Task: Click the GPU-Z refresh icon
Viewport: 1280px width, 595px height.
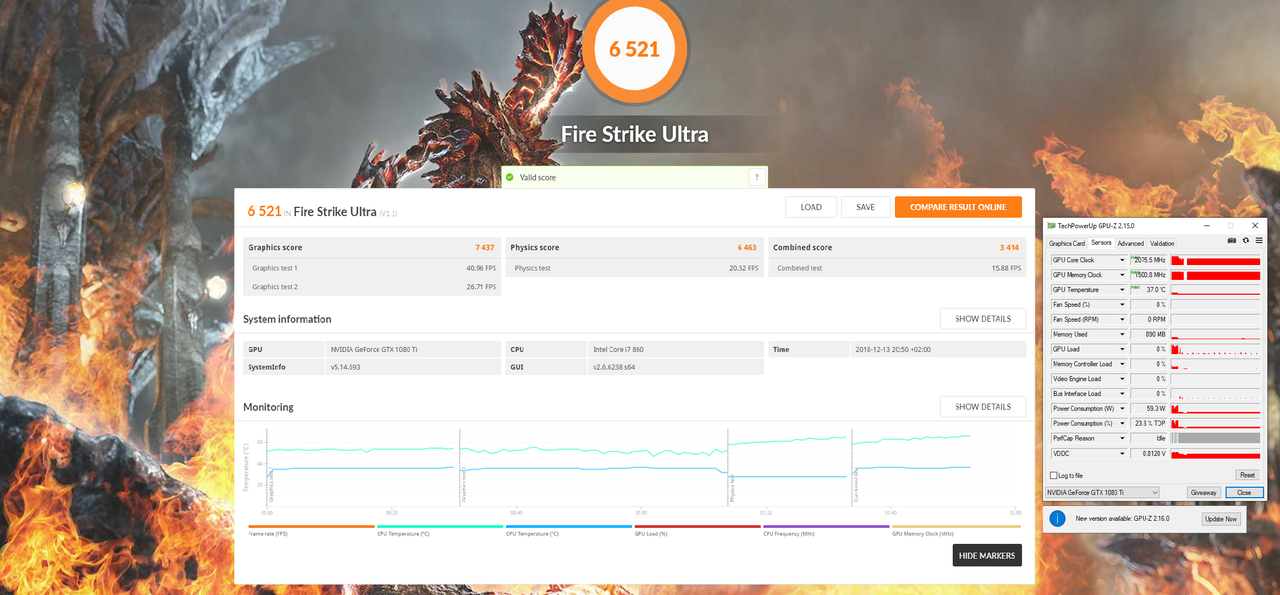Action: [1245, 240]
